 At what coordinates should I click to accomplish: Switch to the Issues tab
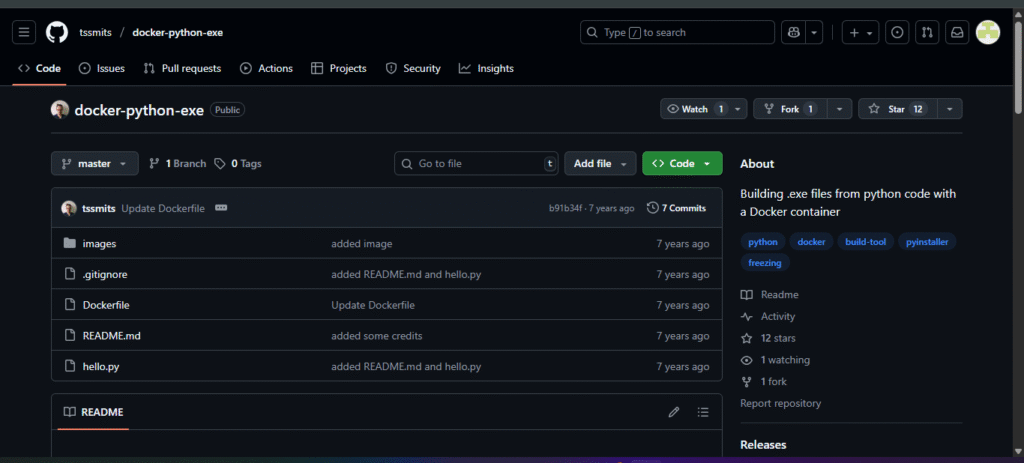tap(102, 69)
